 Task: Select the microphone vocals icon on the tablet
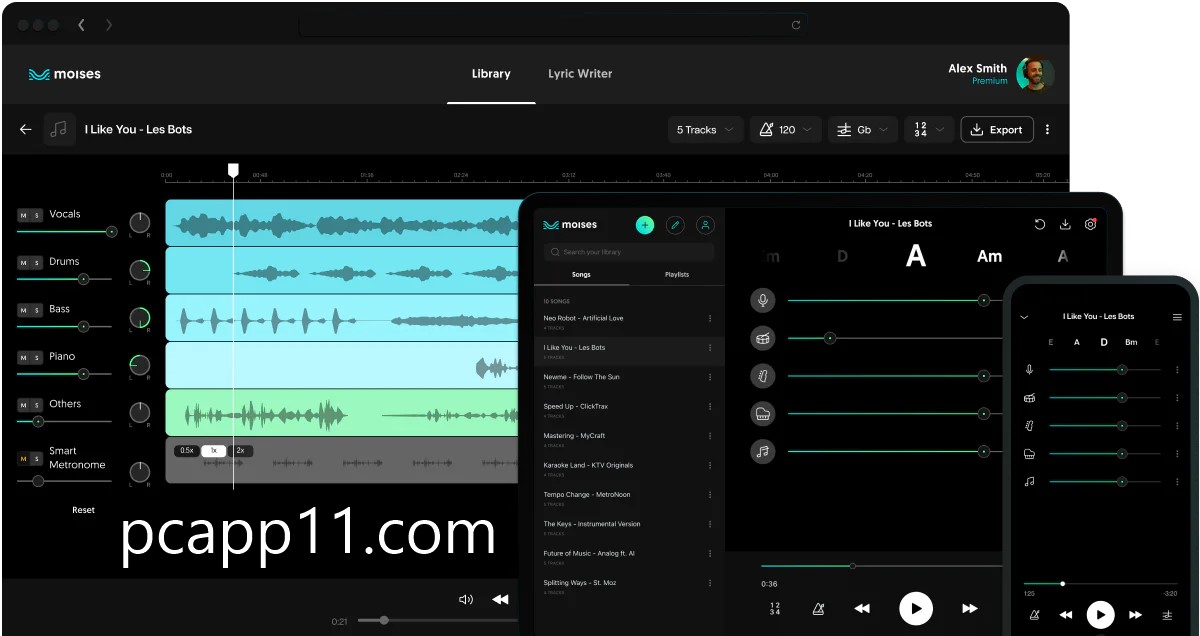pyautogui.click(x=763, y=300)
